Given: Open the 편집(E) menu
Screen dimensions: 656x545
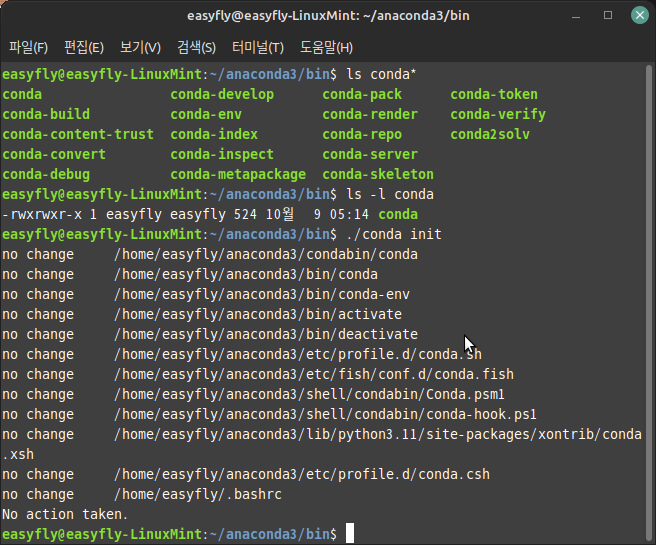Looking at the screenshot, I should pos(84,47).
